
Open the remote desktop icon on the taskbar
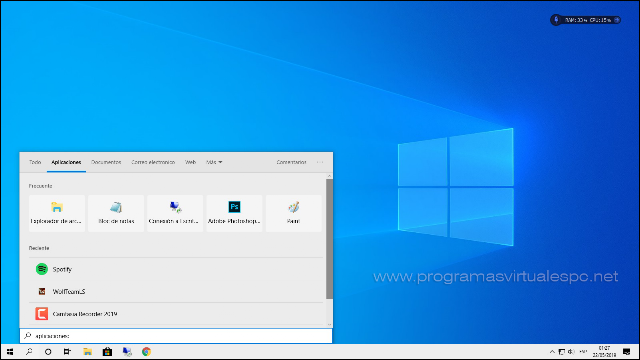click(127, 351)
